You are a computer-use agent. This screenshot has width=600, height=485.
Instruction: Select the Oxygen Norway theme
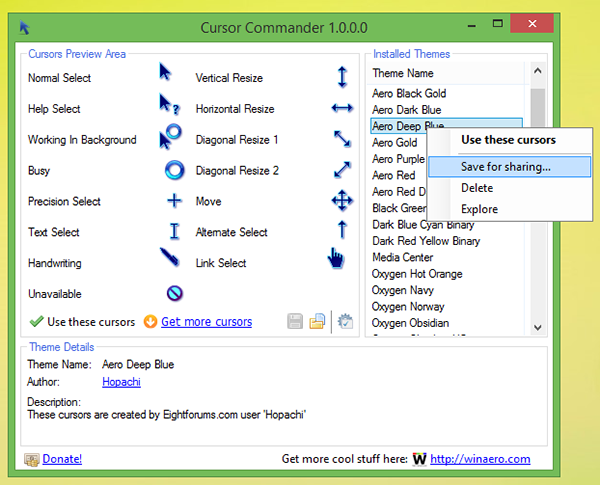click(x=408, y=307)
